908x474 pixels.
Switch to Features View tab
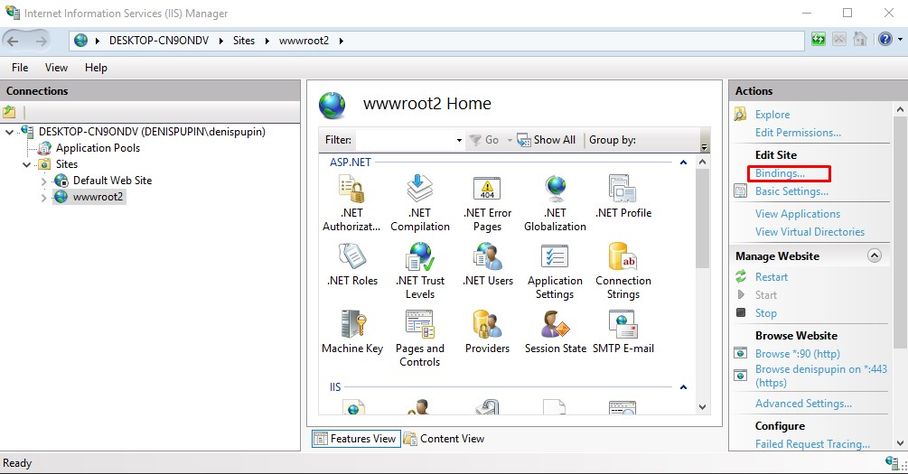[x=356, y=439]
